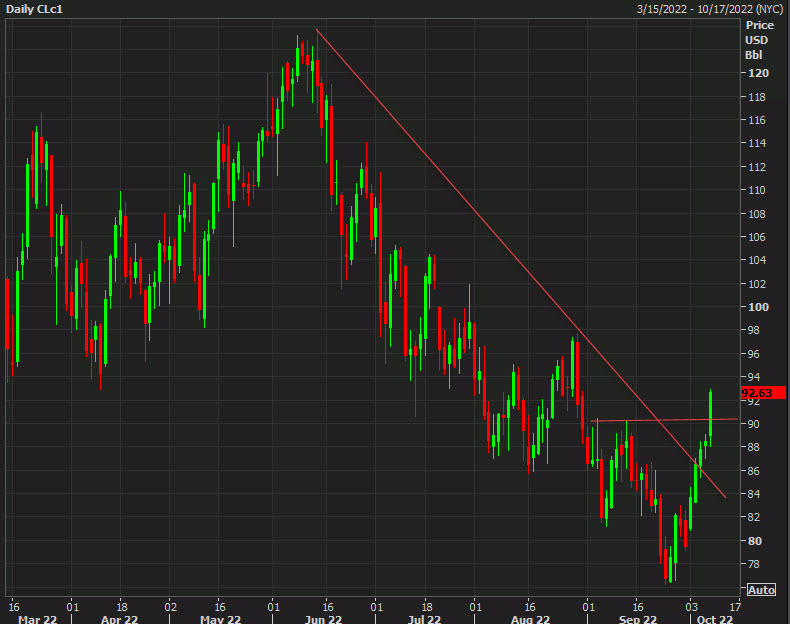The image size is (790, 624).
Task: Click the 3/15/2022 - 10/17/2022 (NYC) date range
Action: click(710, 9)
